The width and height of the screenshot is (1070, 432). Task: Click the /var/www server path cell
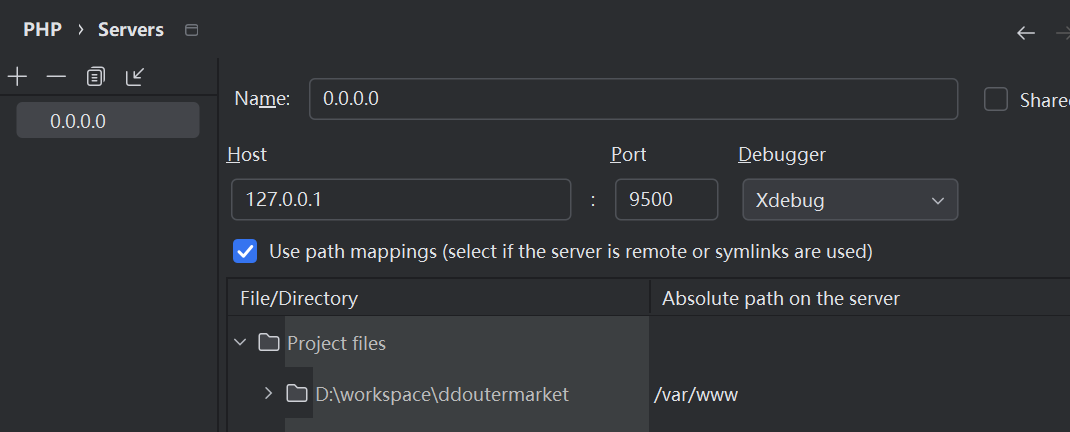tap(860, 394)
